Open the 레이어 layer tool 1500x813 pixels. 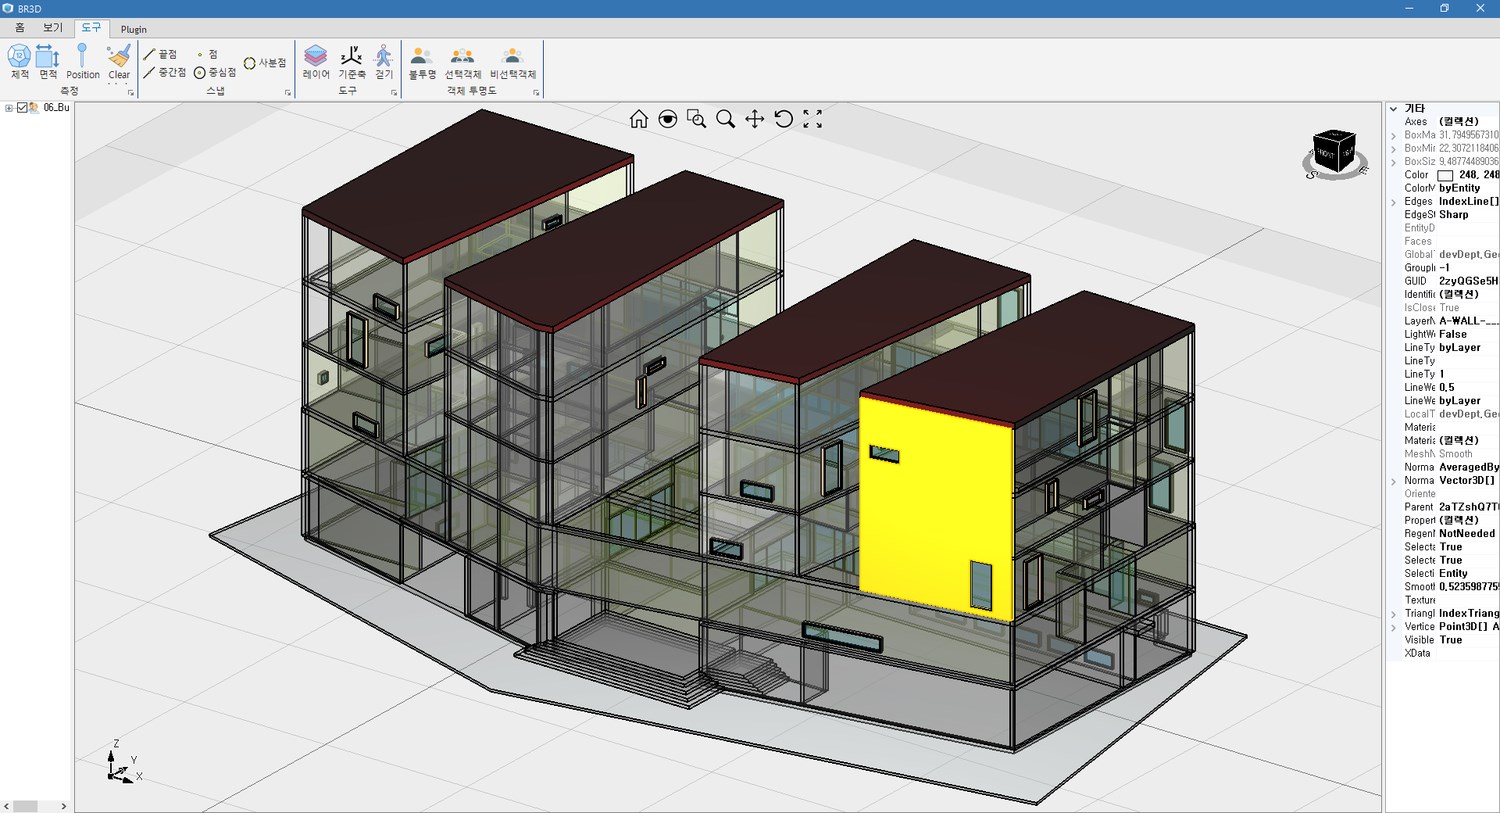[x=316, y=62]
